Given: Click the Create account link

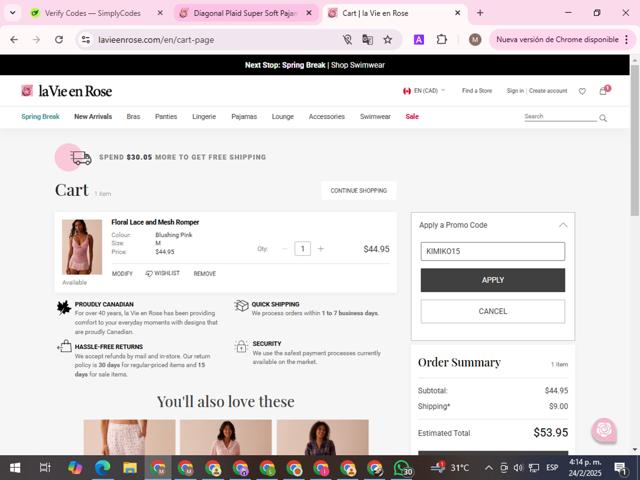Looking at the screenshot, I should (x=548, y=91).
